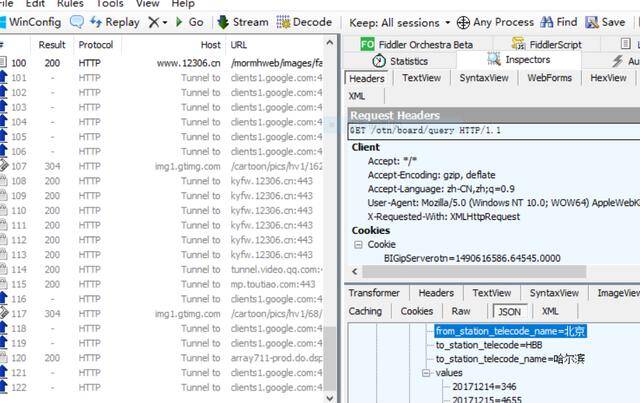Open the Remove sessions dropdown arrow
The image size is (640, 403).
[x=165, y=22]
